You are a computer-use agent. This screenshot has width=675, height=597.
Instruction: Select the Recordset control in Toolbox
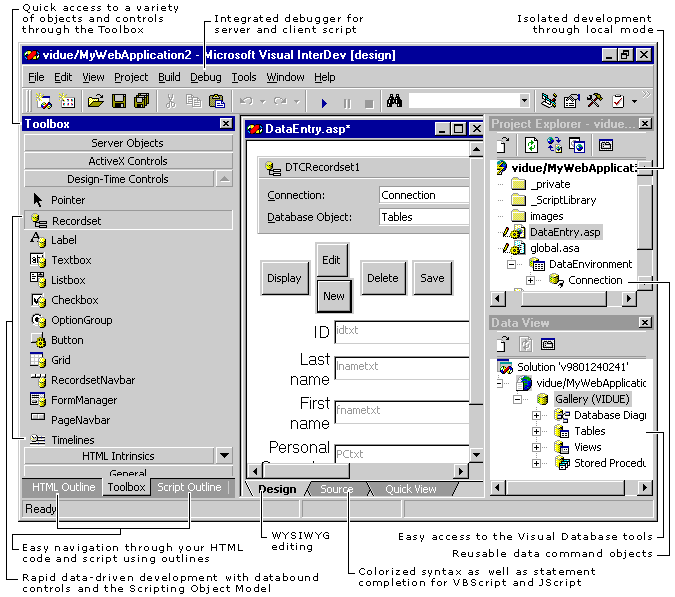point(128,221)
